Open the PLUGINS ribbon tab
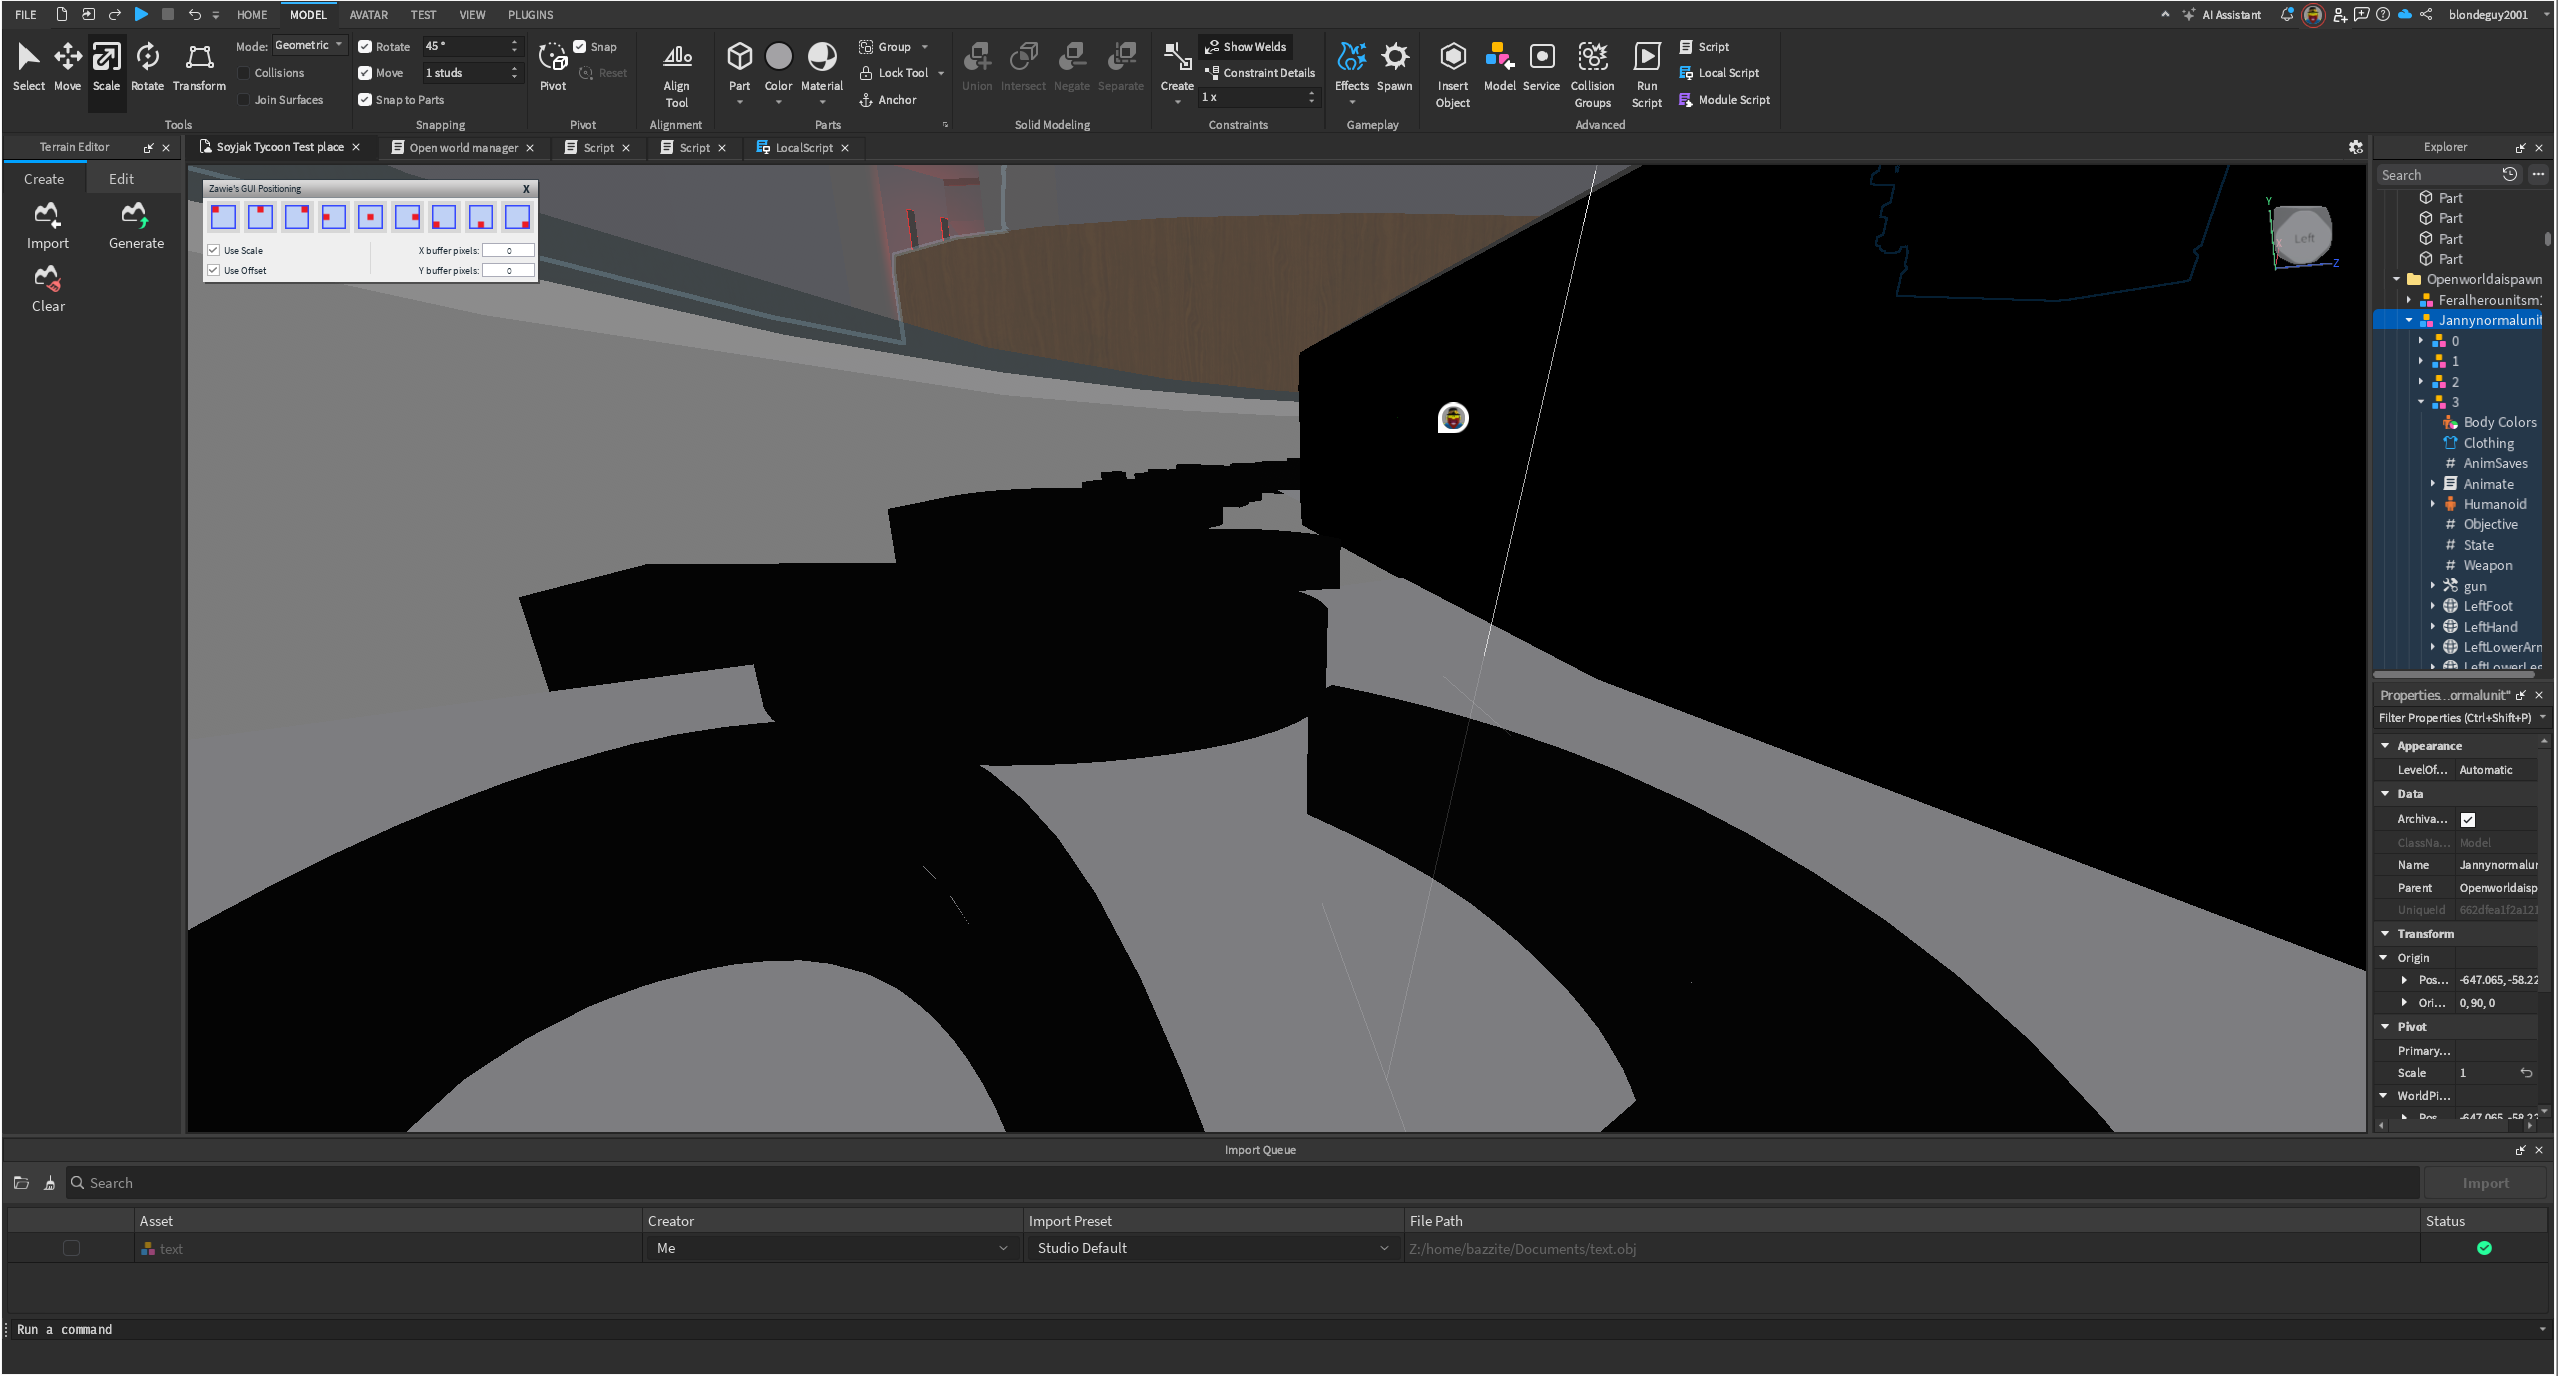Screen dimensions: 2558x1376 click(530, 15)
